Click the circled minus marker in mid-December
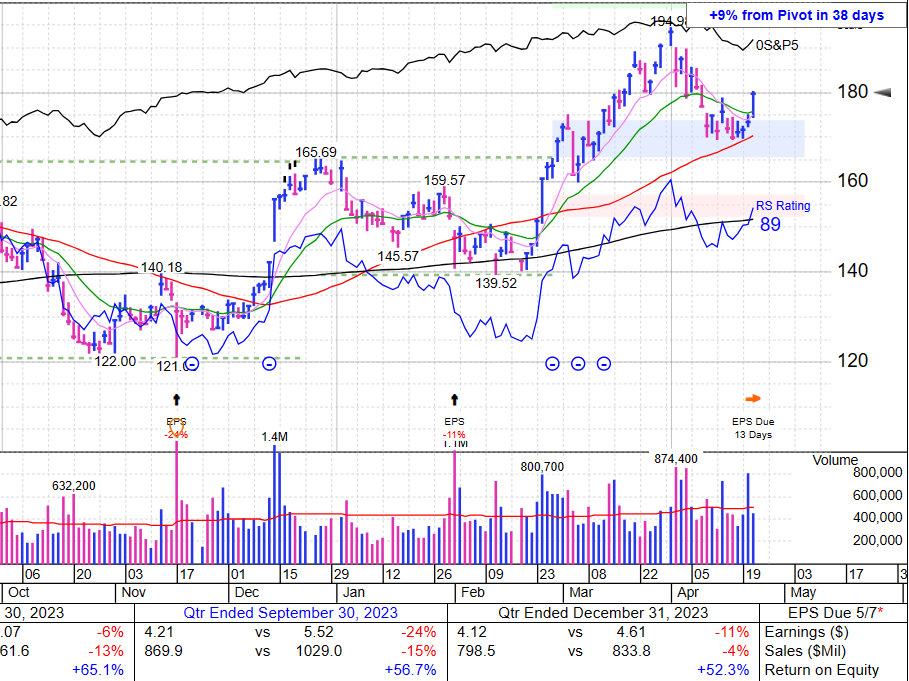The image size is (909, 681). 268,363
